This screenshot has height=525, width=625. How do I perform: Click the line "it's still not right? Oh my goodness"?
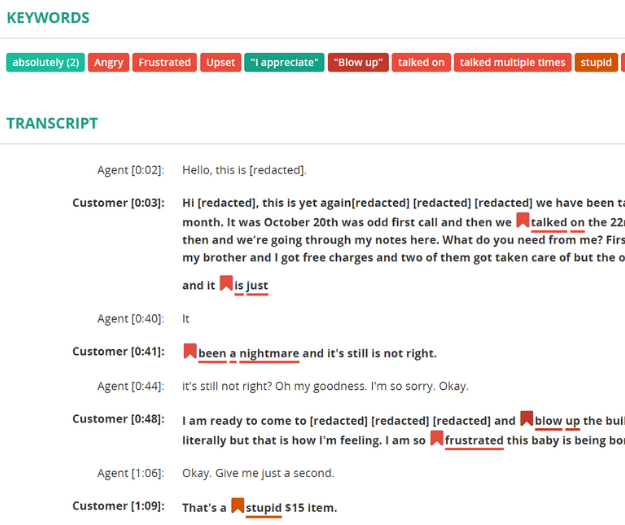(325, 386)
